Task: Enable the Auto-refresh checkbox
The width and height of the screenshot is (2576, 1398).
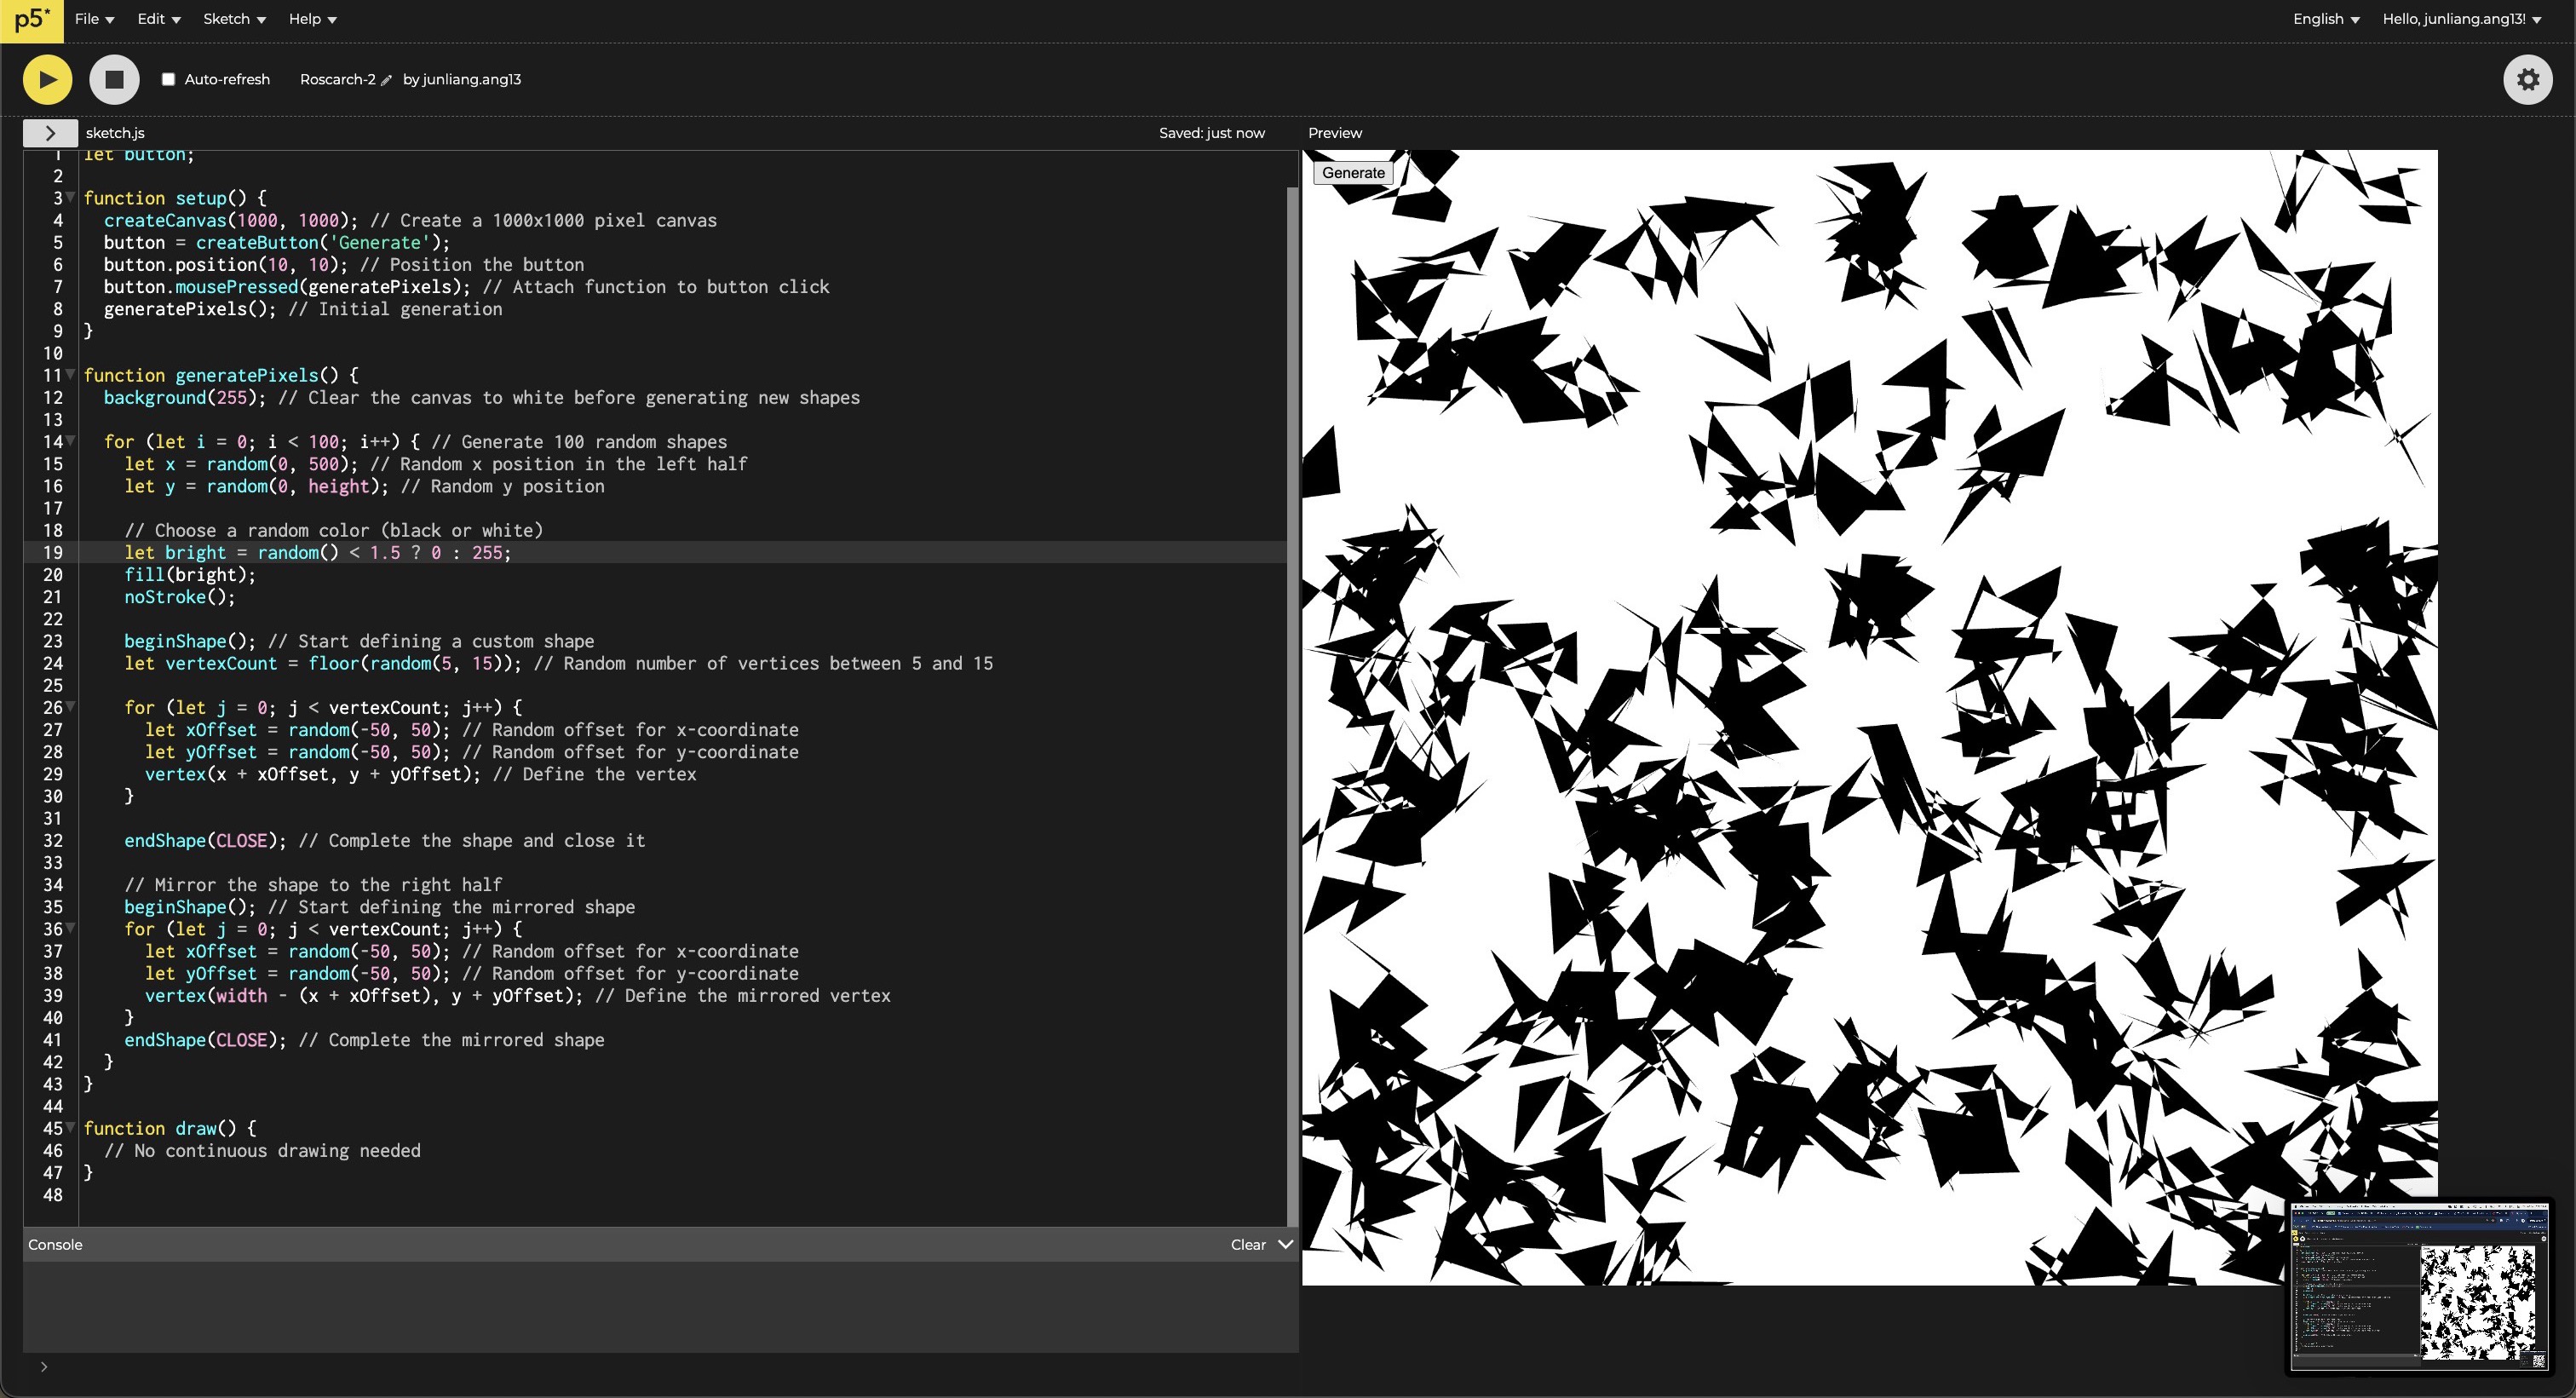Action: (x=168, y=80)
